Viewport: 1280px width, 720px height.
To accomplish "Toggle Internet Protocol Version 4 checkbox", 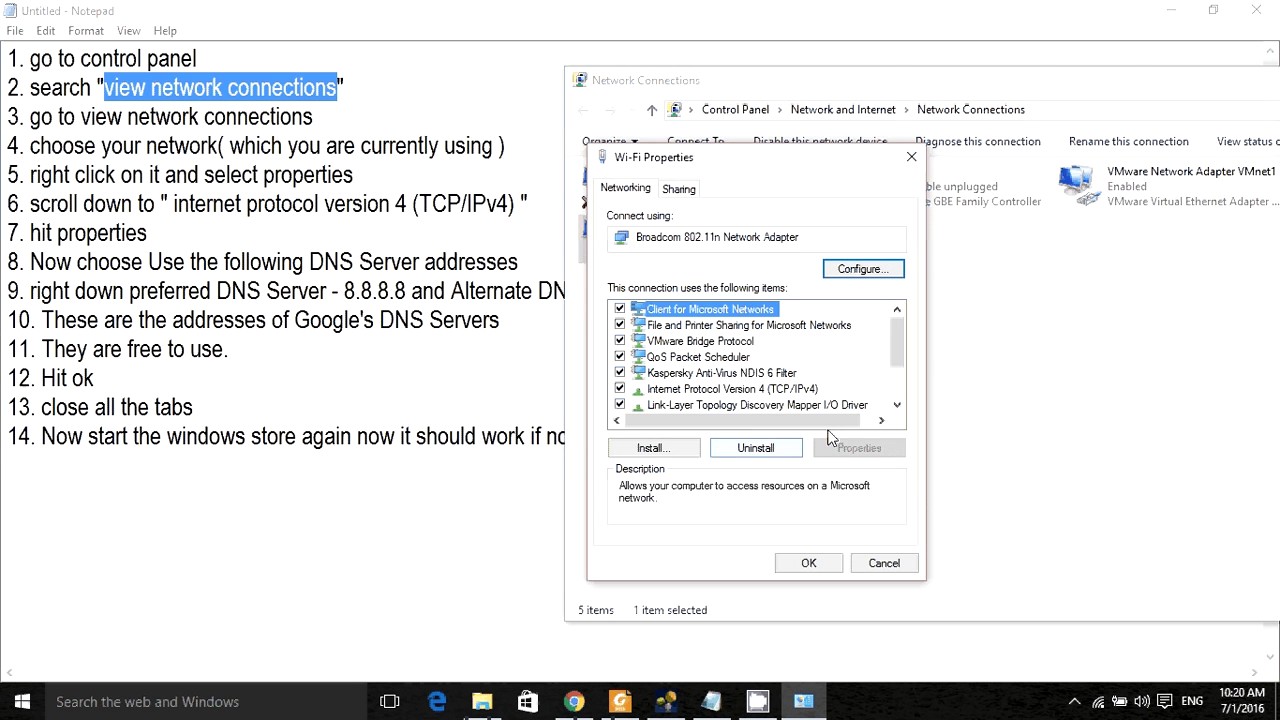I will coord(620,389).
